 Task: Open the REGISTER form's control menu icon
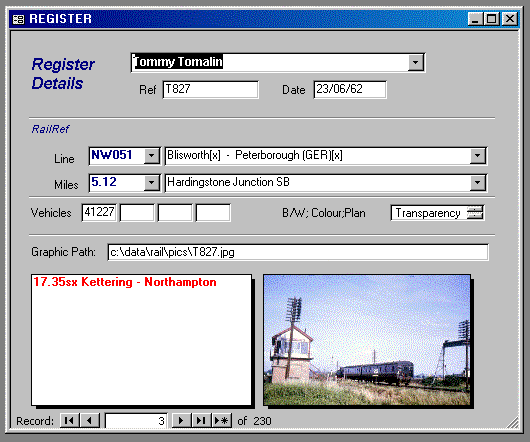pyautogui.click(x=18, y=19)
